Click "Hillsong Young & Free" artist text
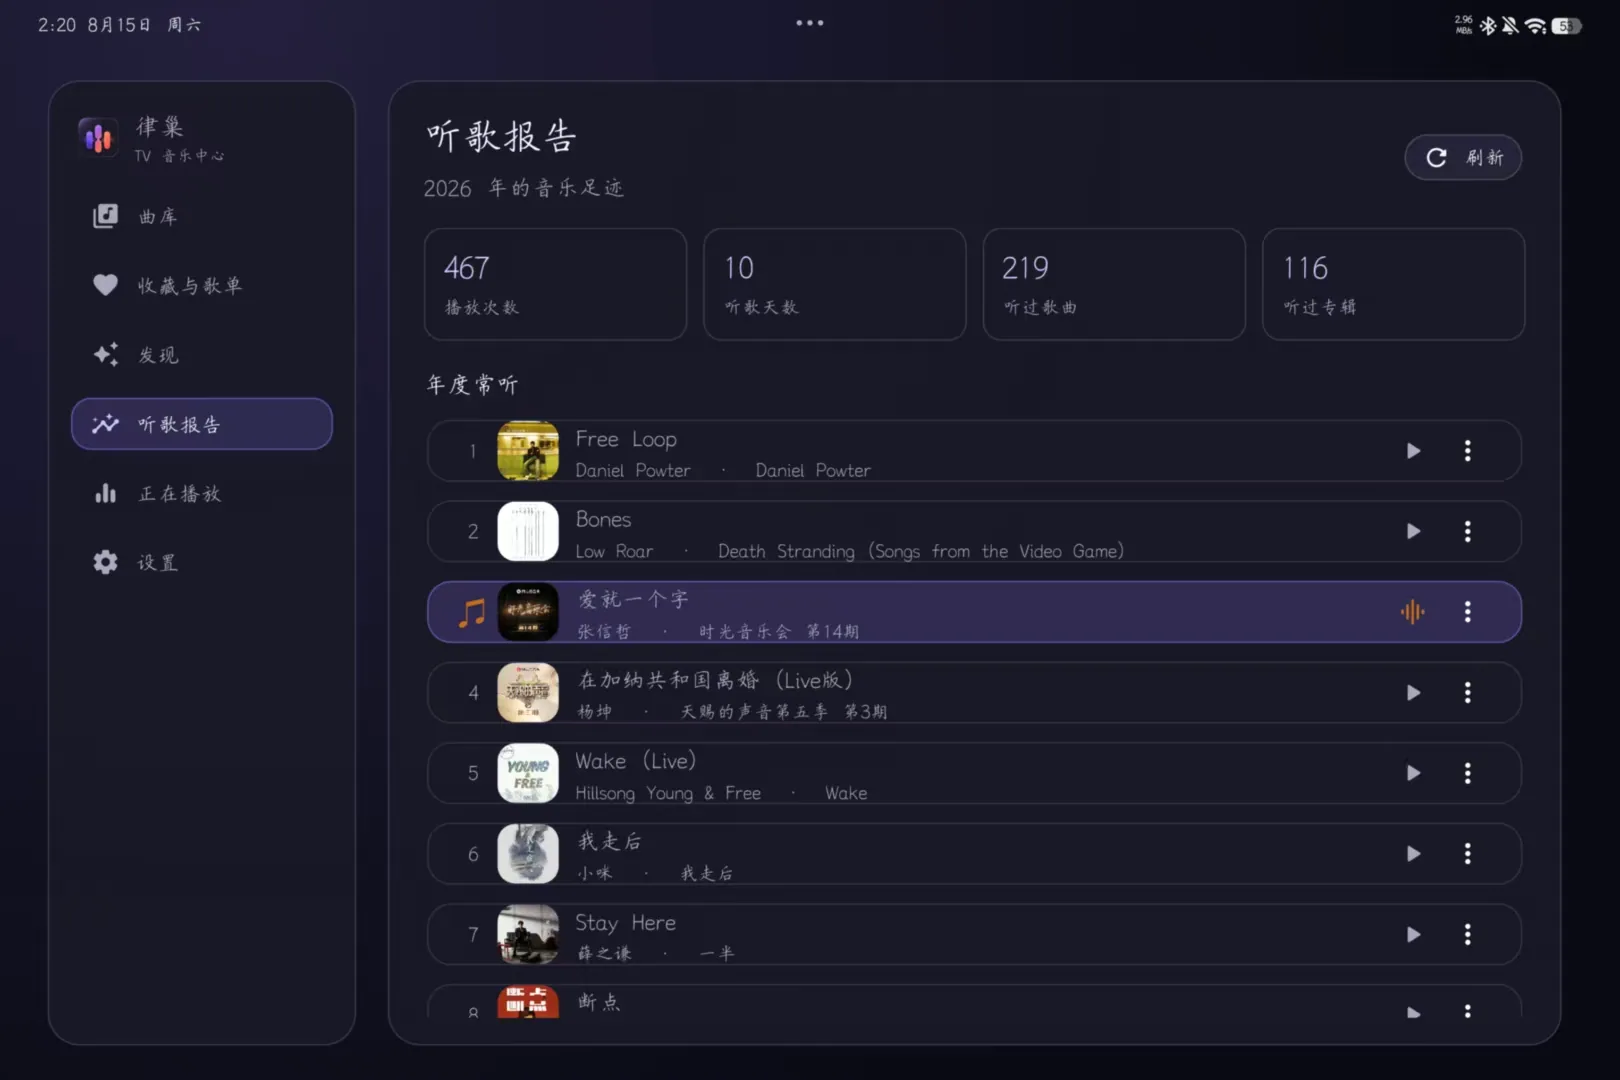The width and height of the screenshot is (1620, 1080). [x=668, y=793]
